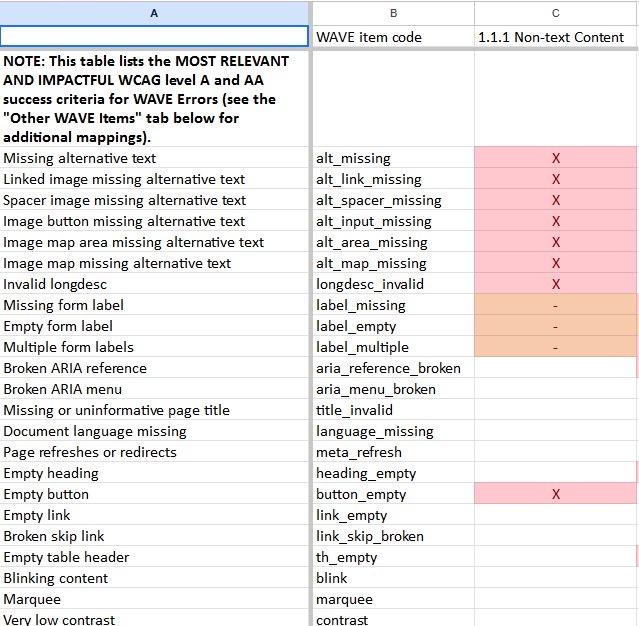This screenshot has height=626, width=639.
Task: Select the 'Multiple form labels' cell
Action: [x=154, y=347]
